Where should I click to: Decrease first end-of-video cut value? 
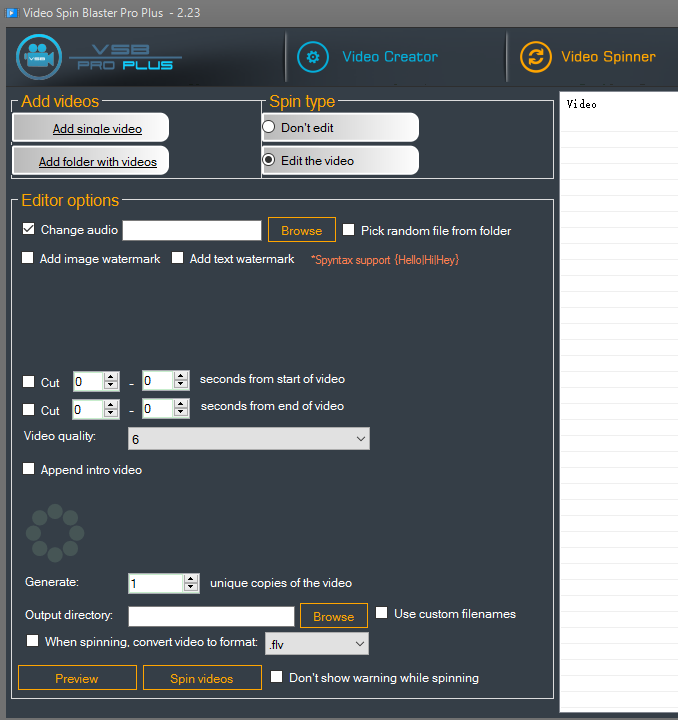111,413
